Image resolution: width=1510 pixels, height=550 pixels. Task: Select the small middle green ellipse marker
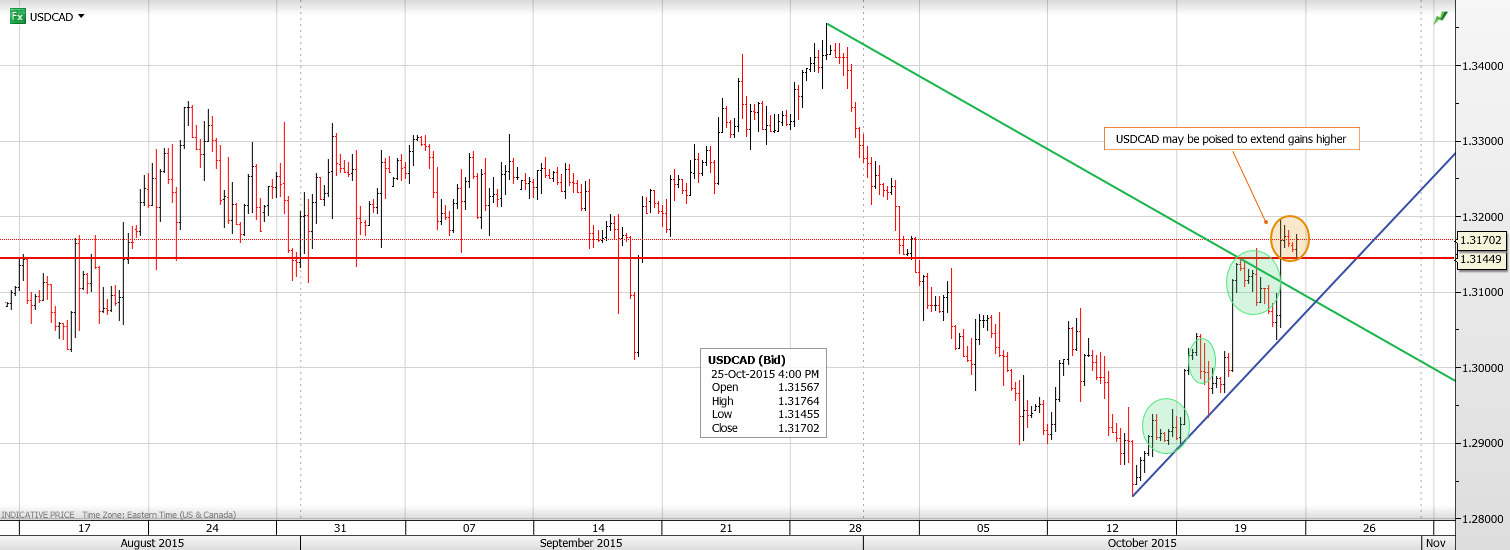[x=1201, y=359]
